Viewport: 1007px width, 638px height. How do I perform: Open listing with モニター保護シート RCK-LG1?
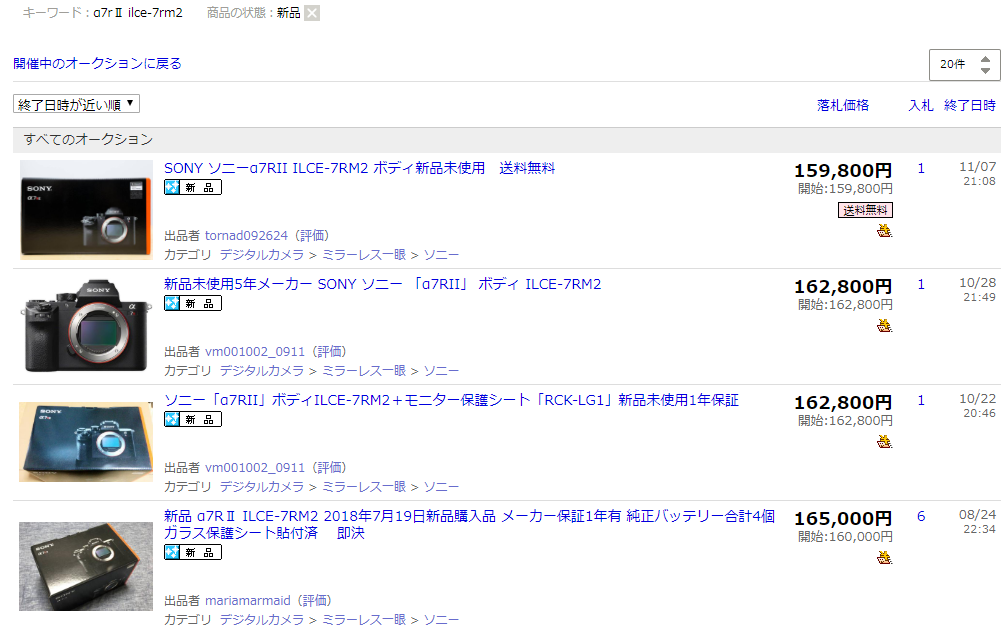(451, 400)
